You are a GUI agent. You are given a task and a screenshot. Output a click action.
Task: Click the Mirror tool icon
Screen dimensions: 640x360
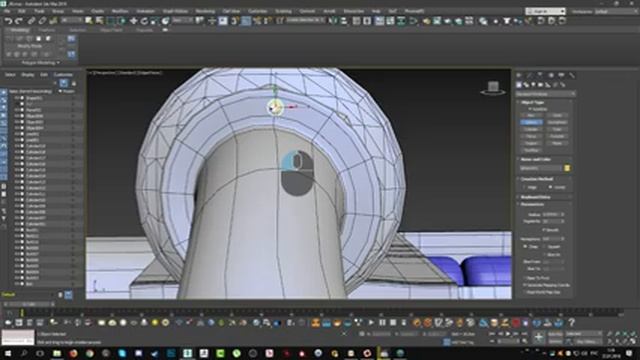tap(333, 21)
